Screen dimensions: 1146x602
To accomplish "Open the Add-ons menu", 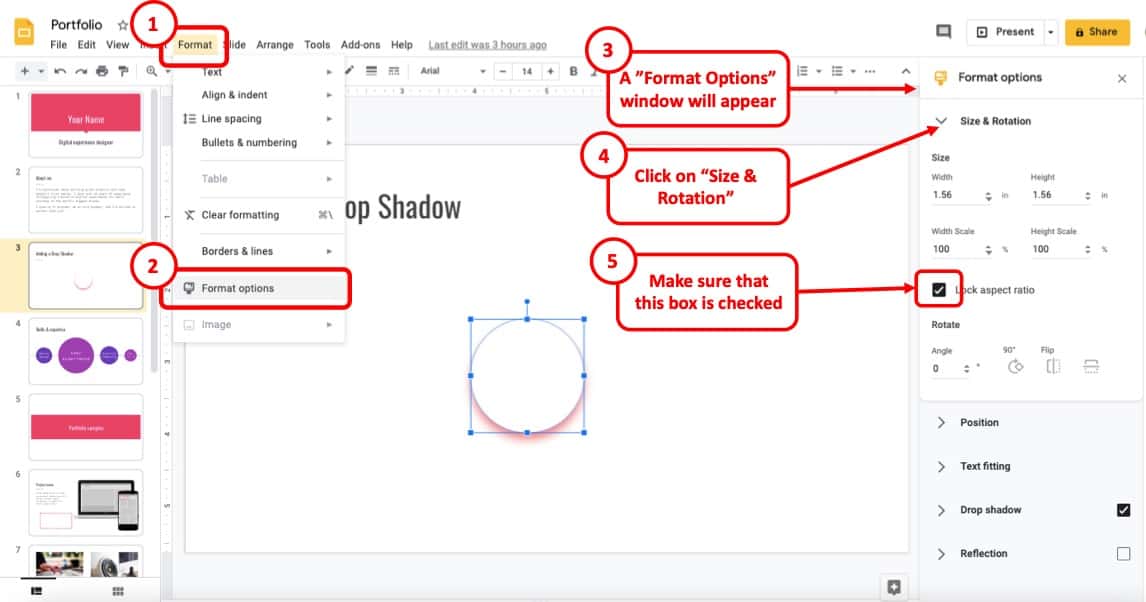I will coord(360,45).
